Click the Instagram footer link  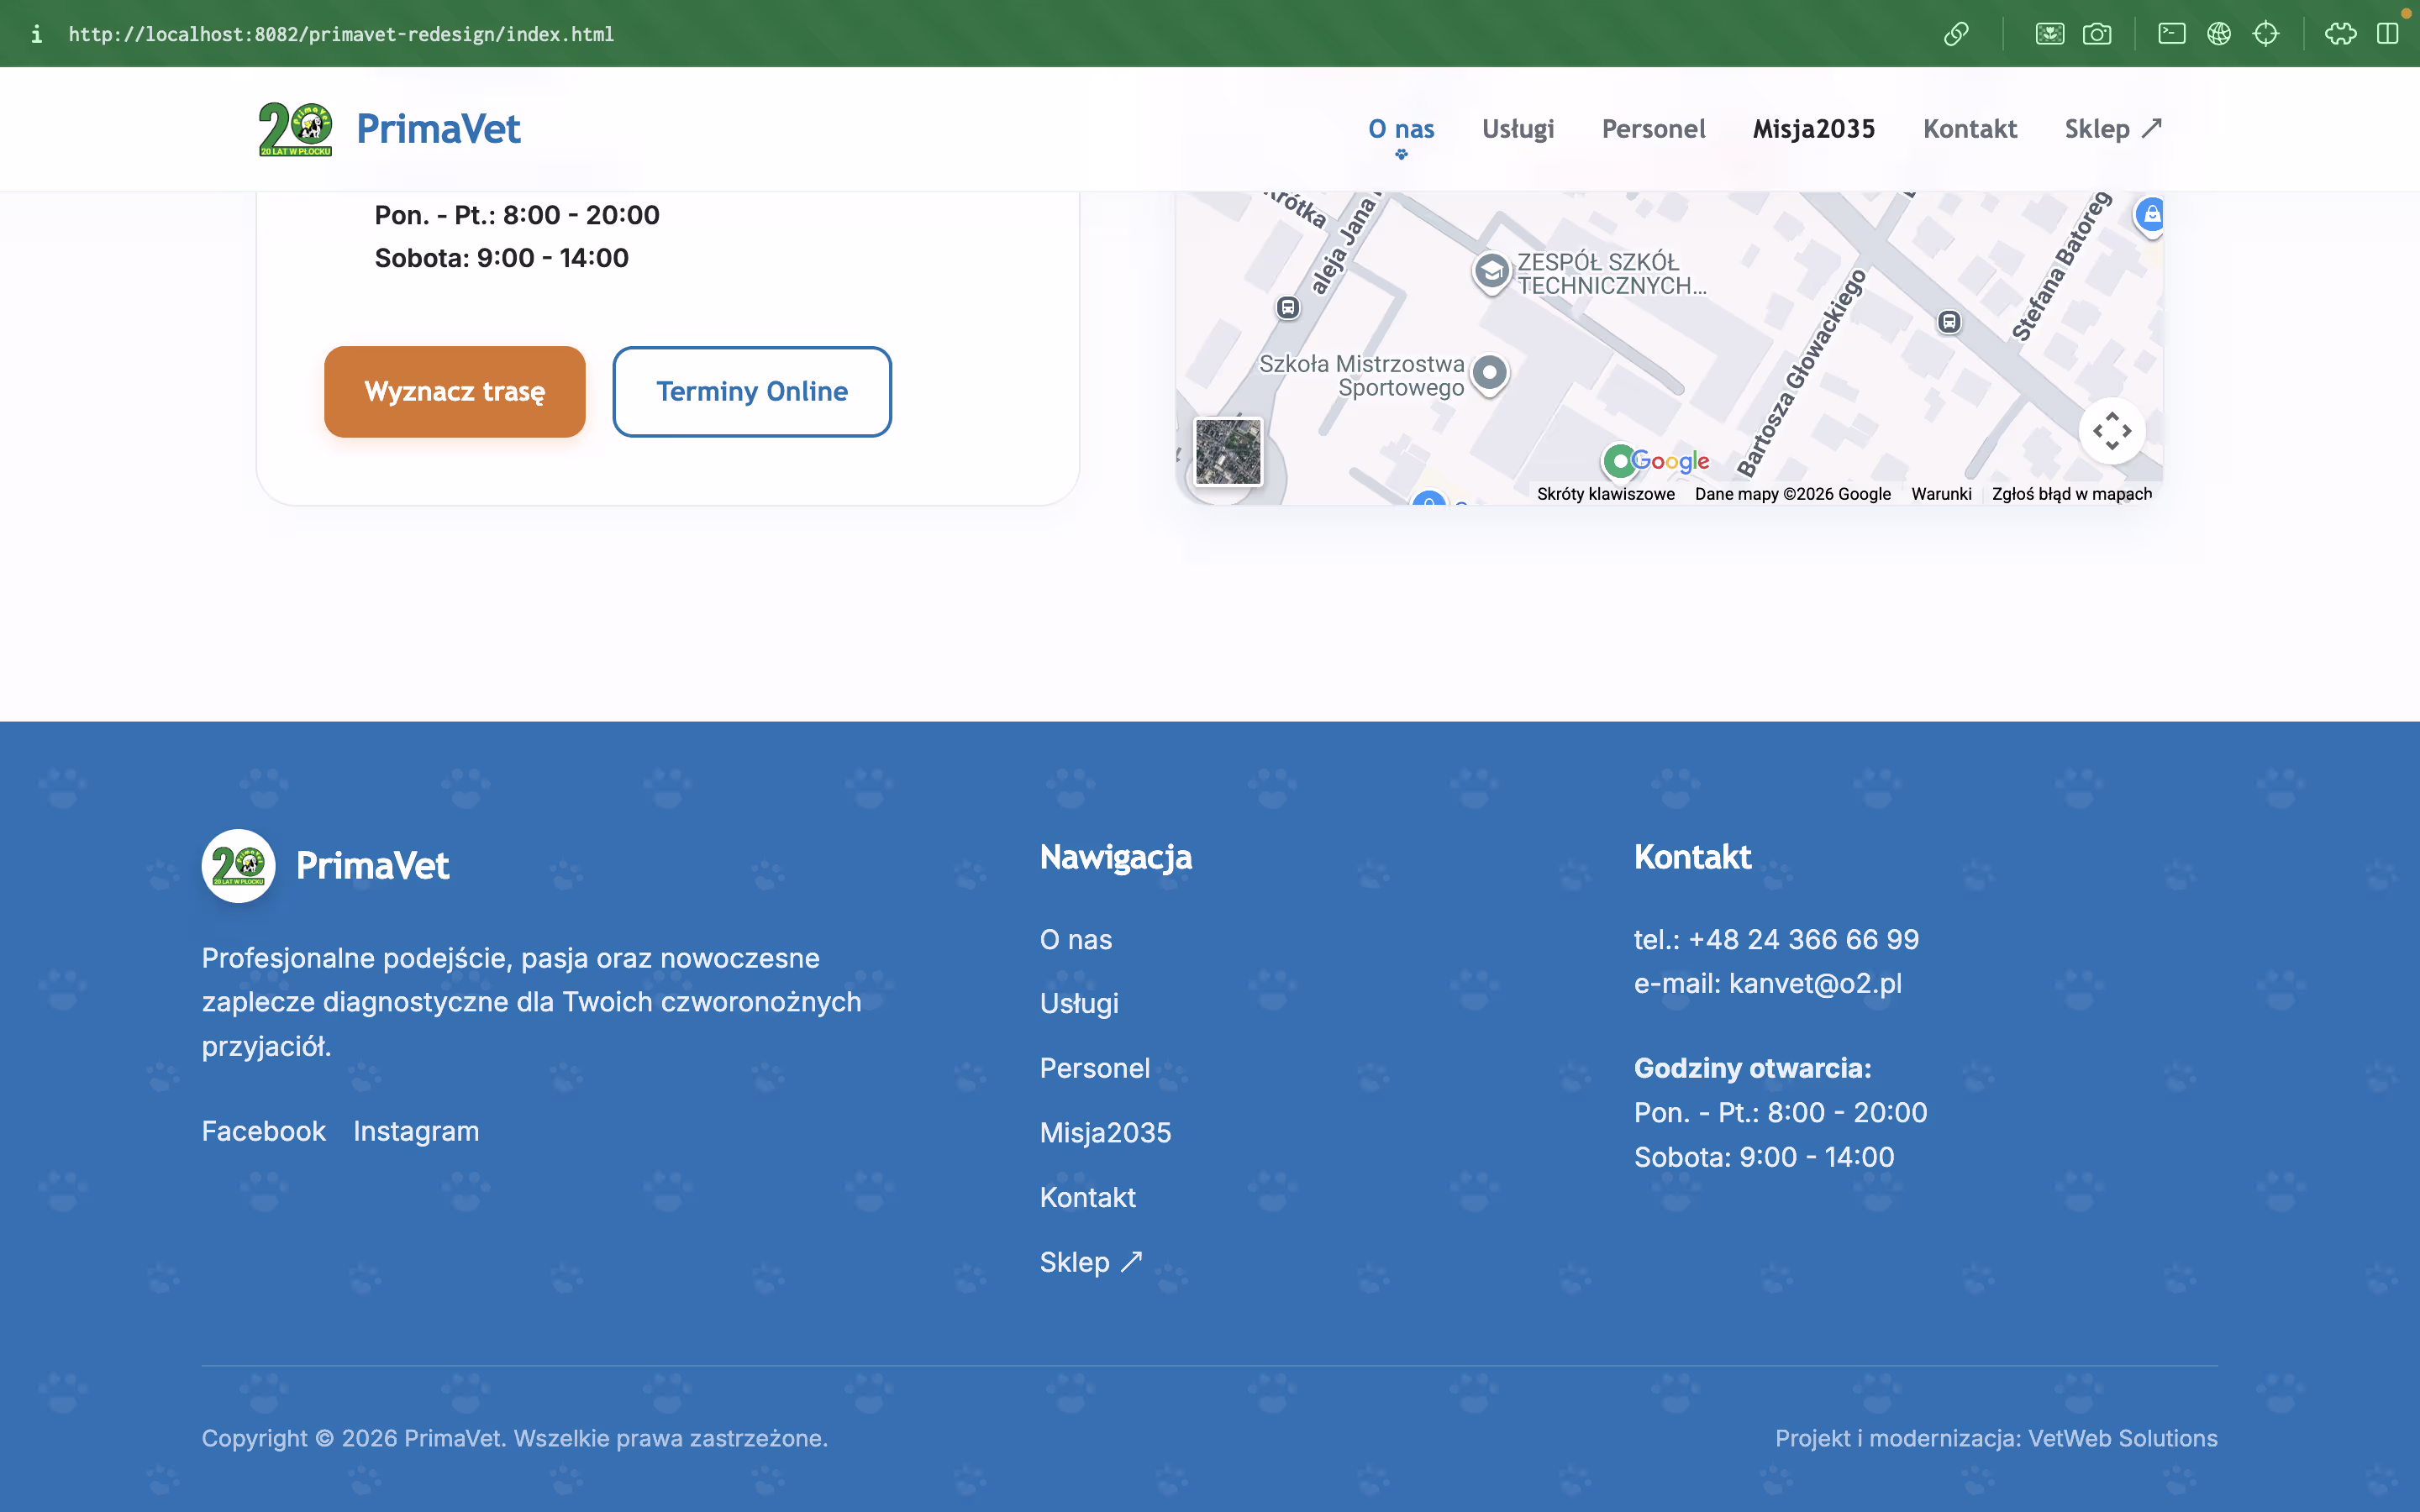point(416,1131)
